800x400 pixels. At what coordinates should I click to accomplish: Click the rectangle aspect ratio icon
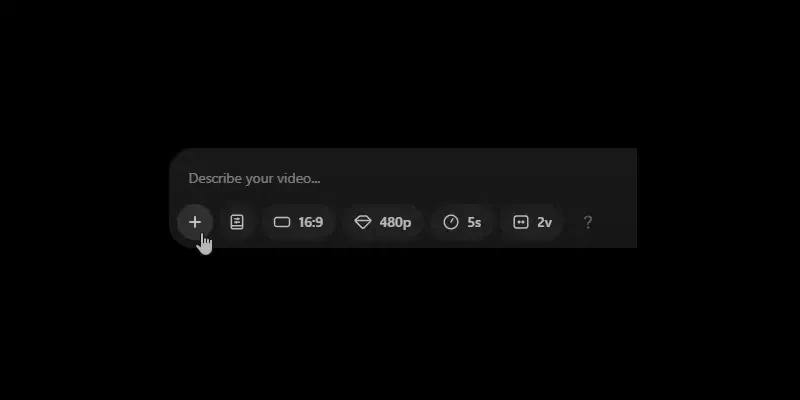coord(282,222)
